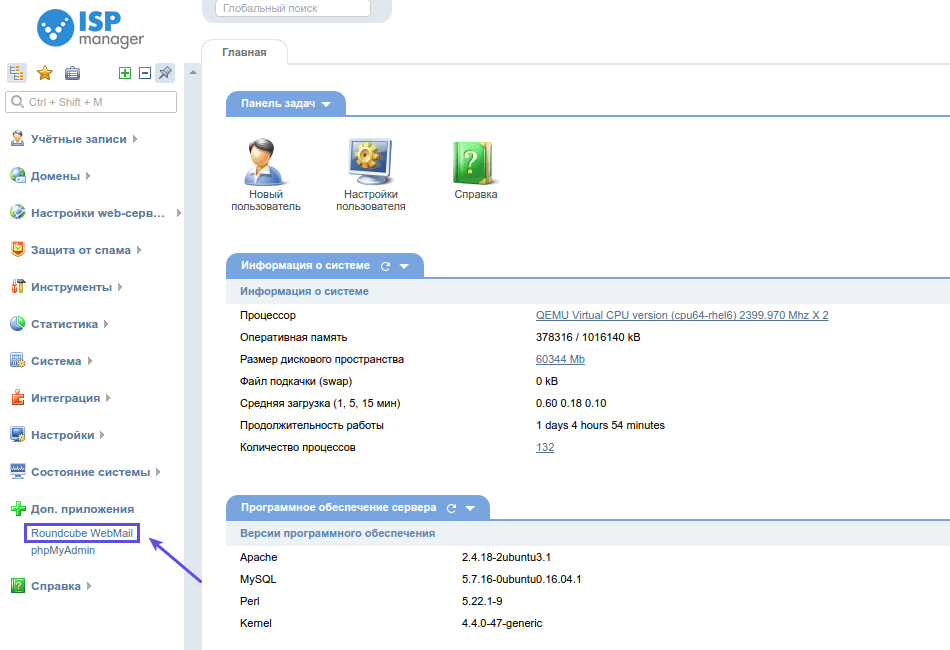Click the Настройки web-сервера icon
Viewport: 950px width, 650px height.
[18, 213]
